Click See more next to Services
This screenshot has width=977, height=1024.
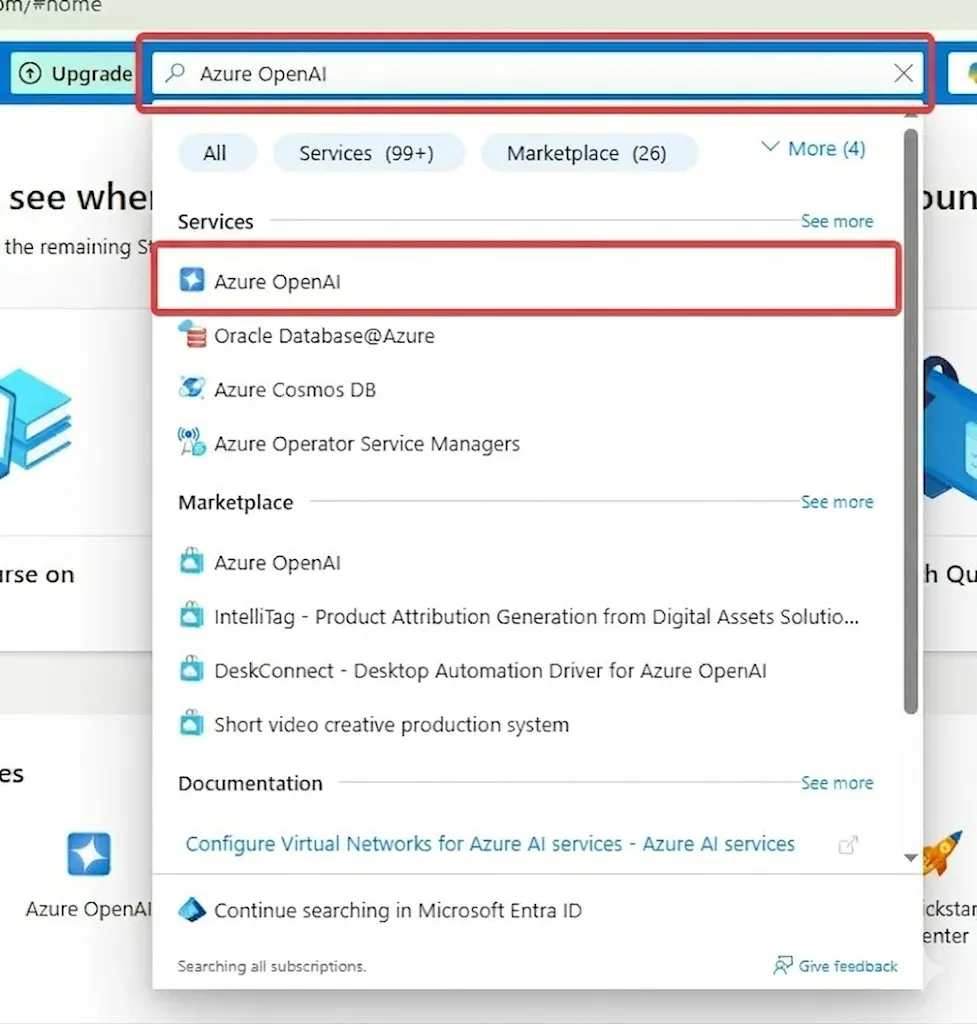(x=837, y=221)
